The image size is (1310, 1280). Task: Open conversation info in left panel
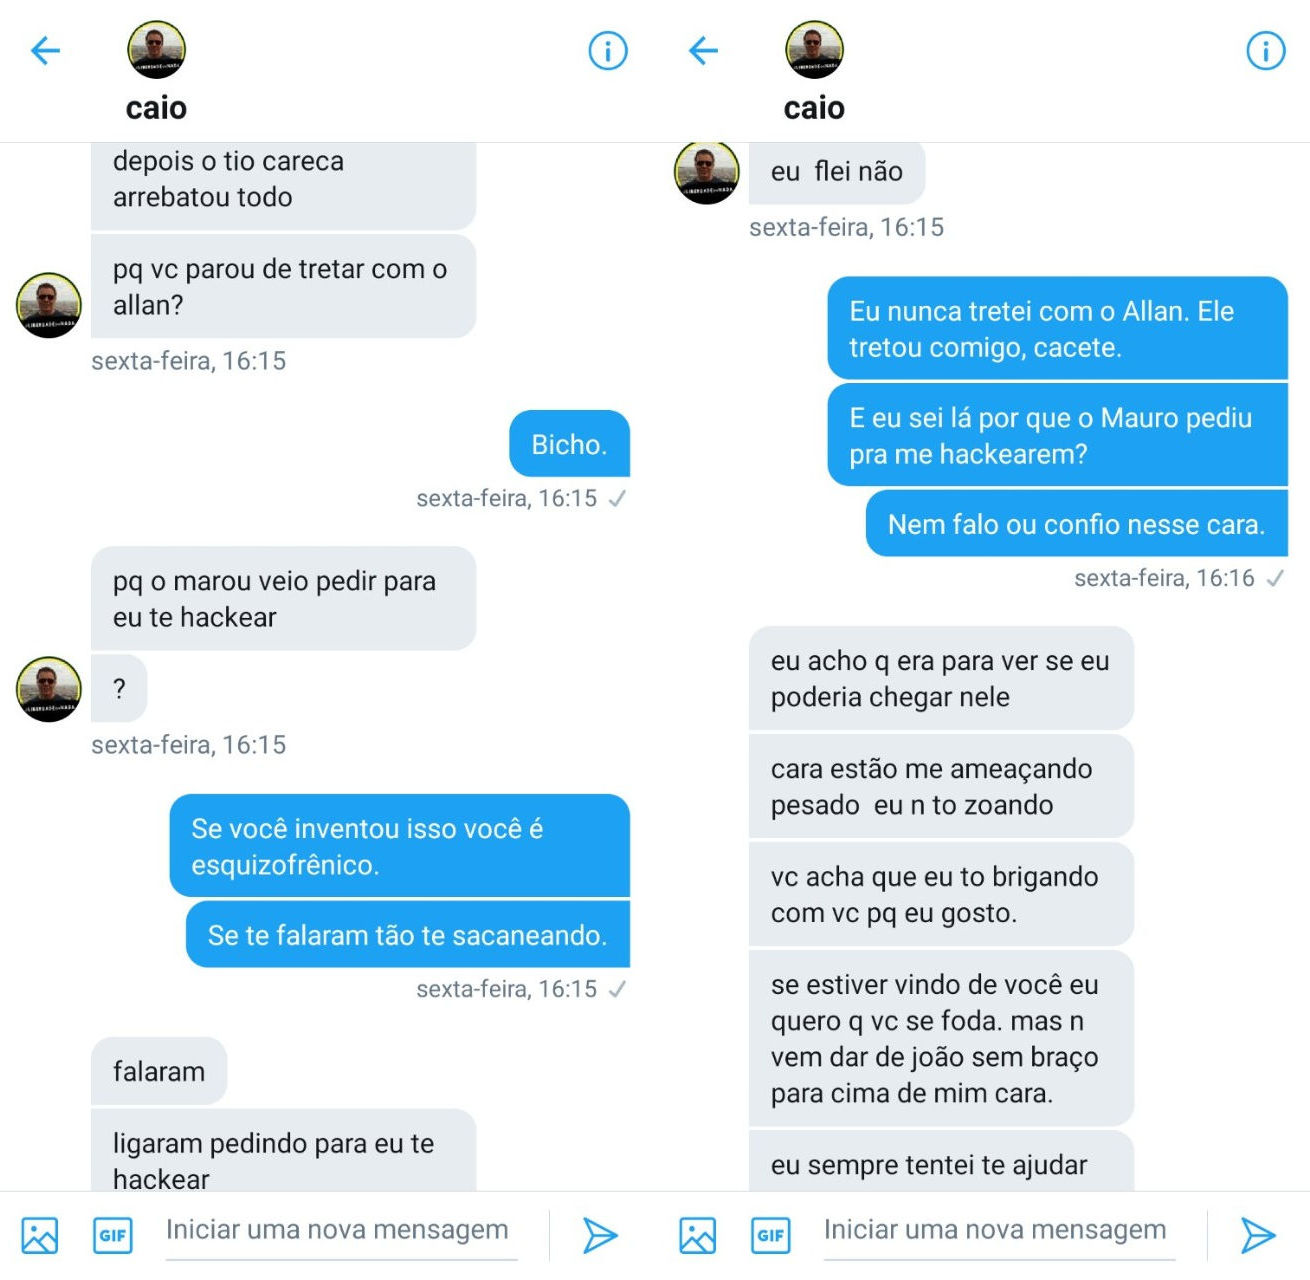click(608, 50)
